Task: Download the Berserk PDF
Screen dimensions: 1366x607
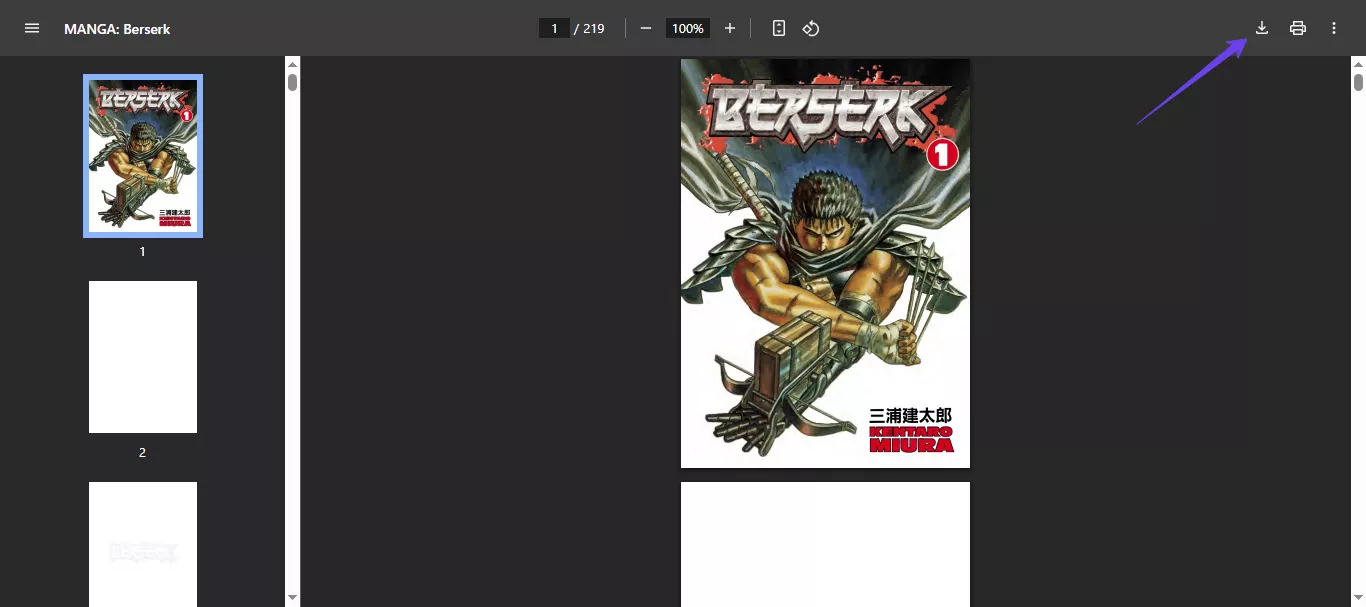Action: [1261, 28]
